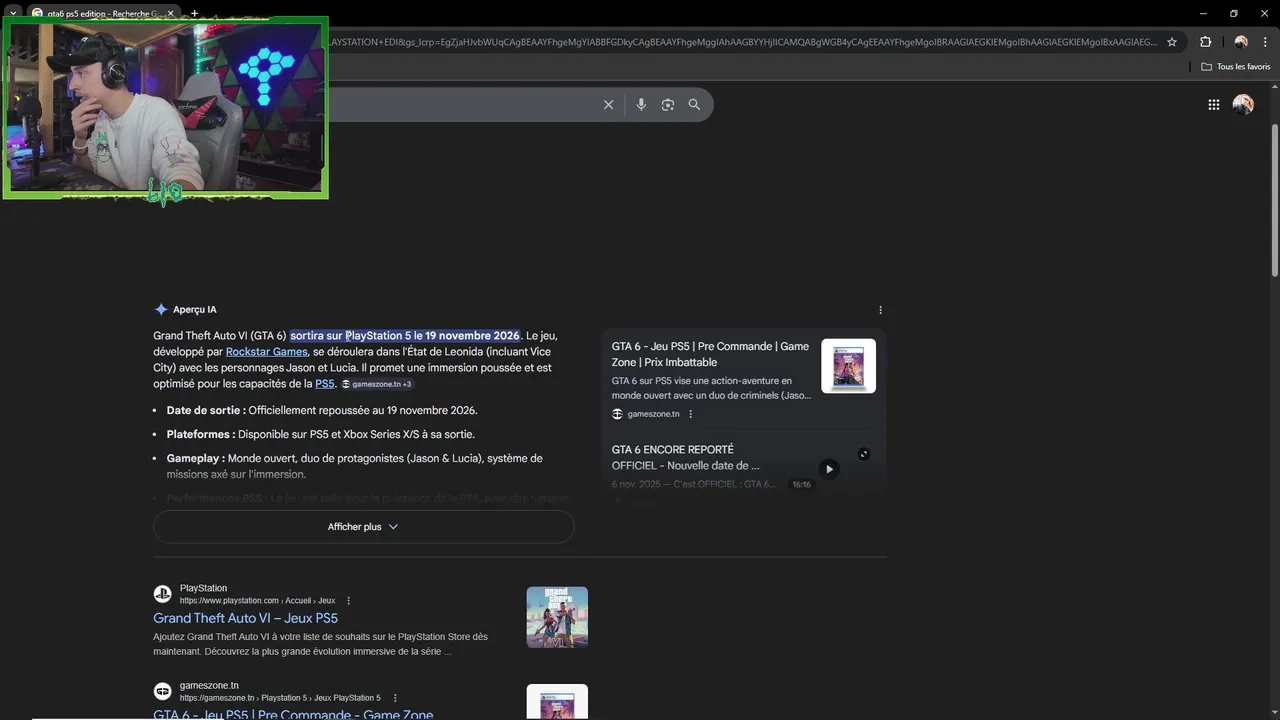Image resolution: width=1280 pixels, height=720 pixels.
Task: Open the GTA 6 ENCORE REPORTÉ OFFICIEL video title
Action: (686, 458)
